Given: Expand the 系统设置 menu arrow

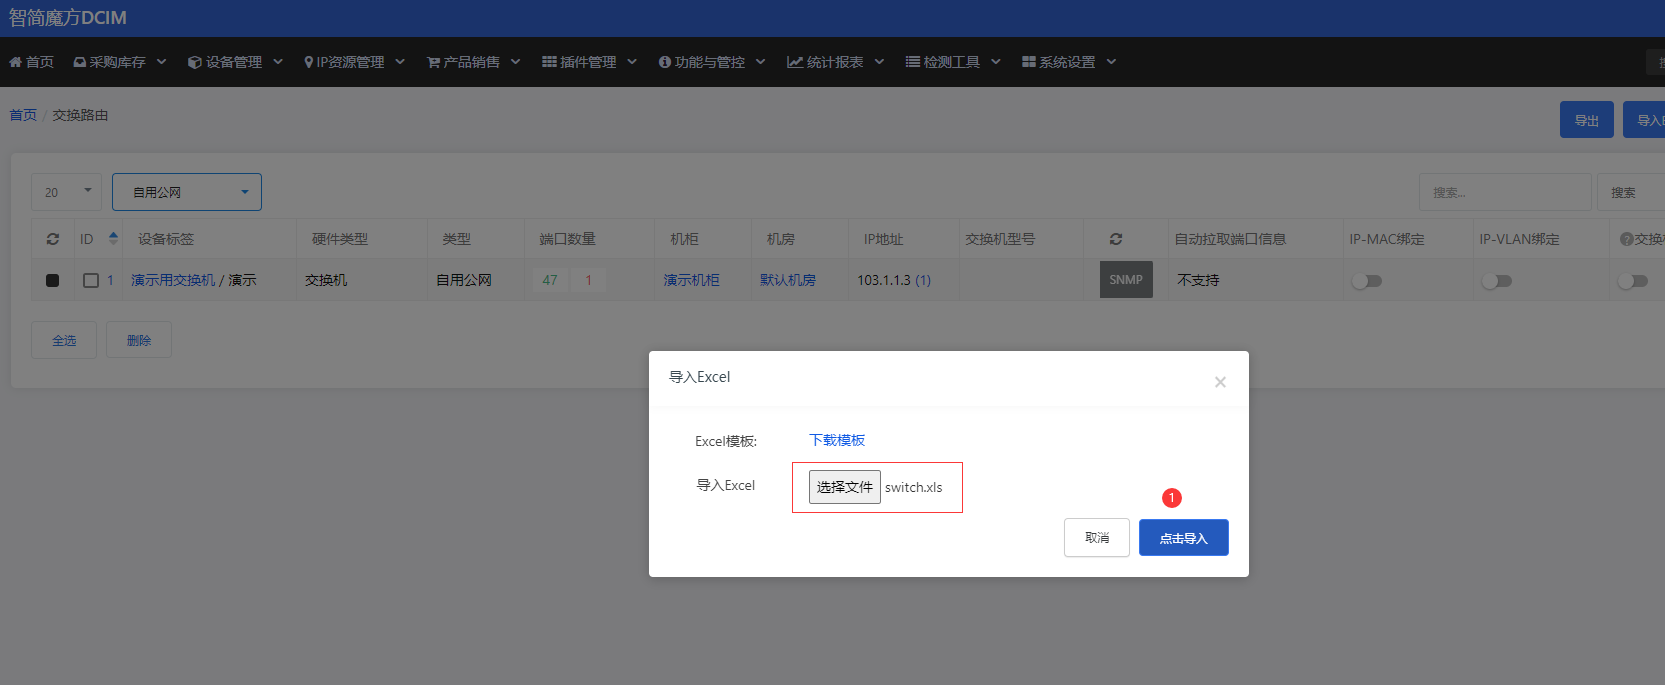Looking at the screenshot, I should (x=1111, y=62).
